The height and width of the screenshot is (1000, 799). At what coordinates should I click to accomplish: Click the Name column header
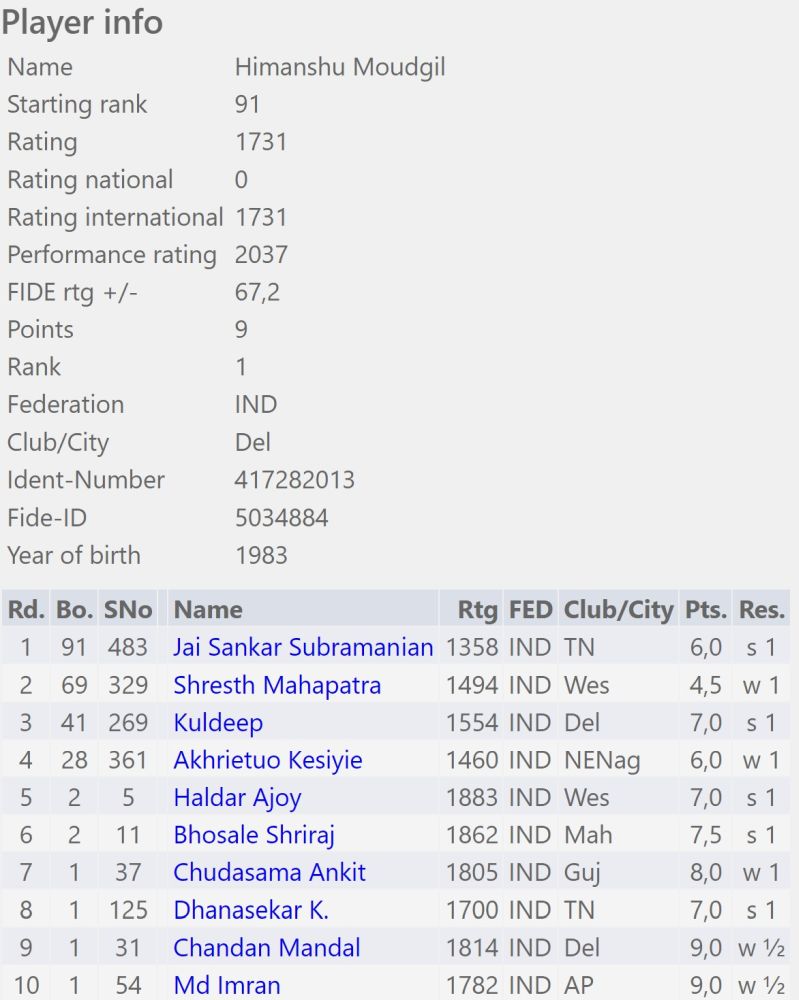208,609
